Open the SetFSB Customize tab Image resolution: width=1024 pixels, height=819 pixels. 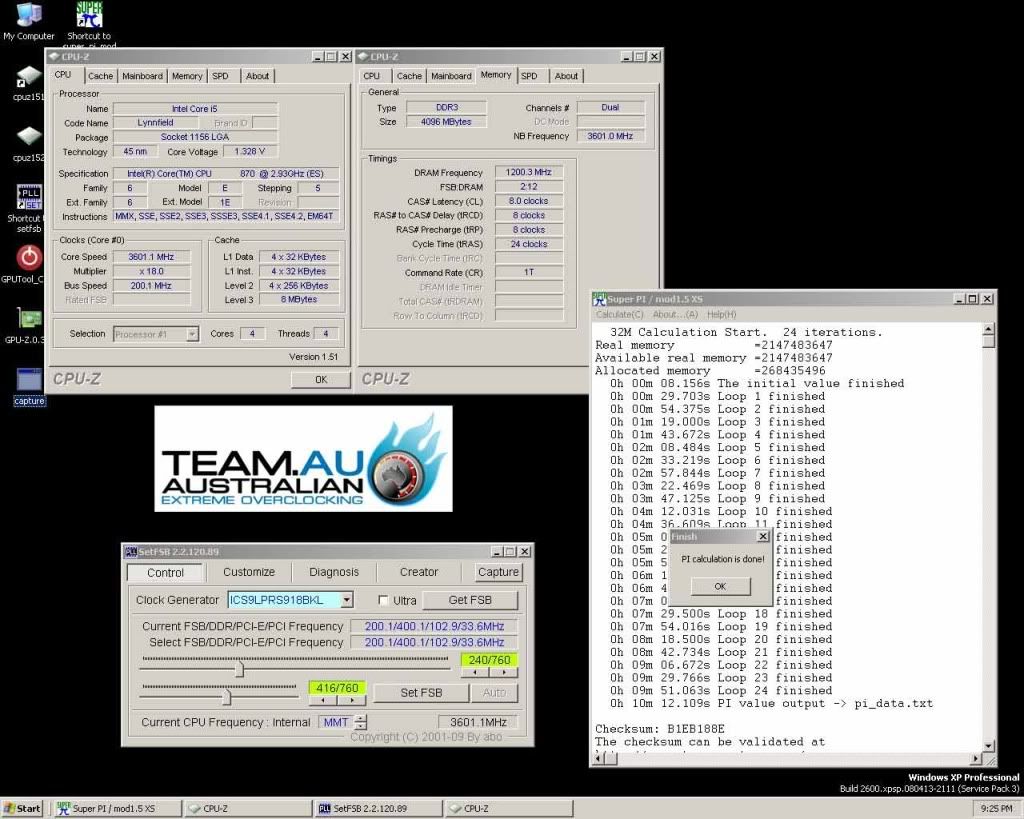249,572
